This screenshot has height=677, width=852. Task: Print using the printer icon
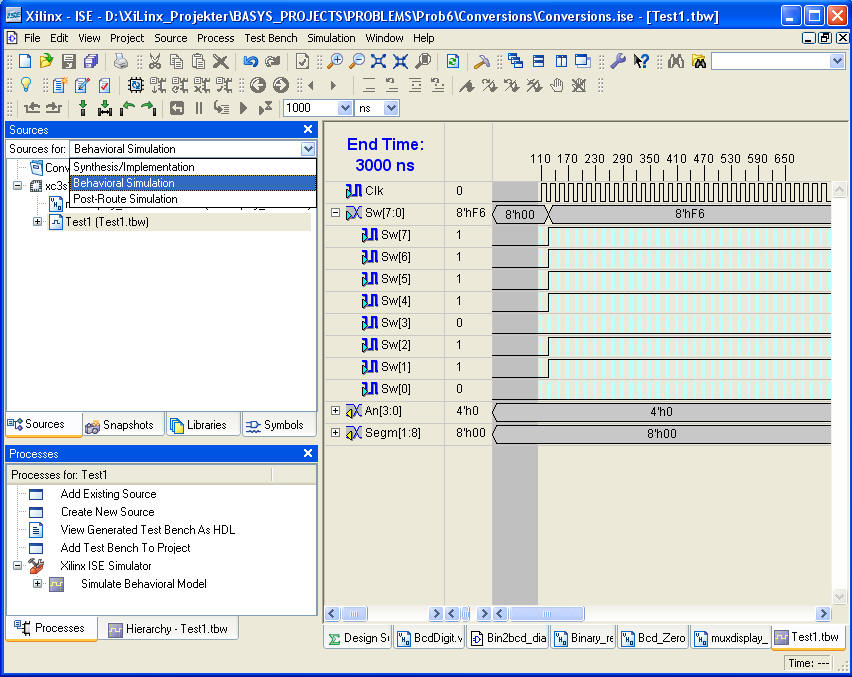[121, 61]
